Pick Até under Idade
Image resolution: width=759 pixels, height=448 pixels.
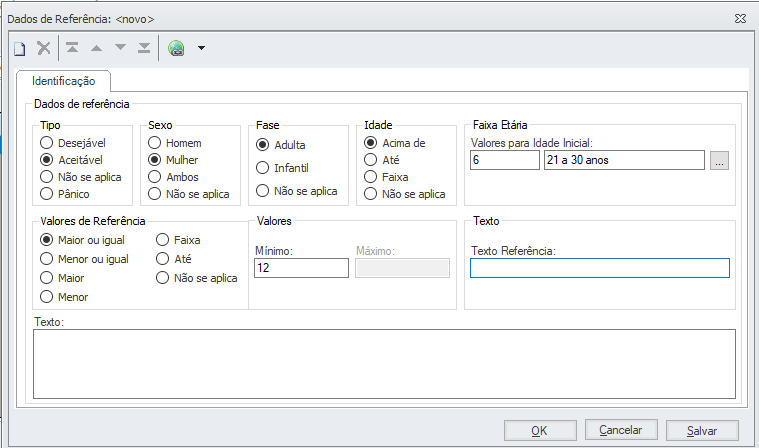click(x=381, y=160)
